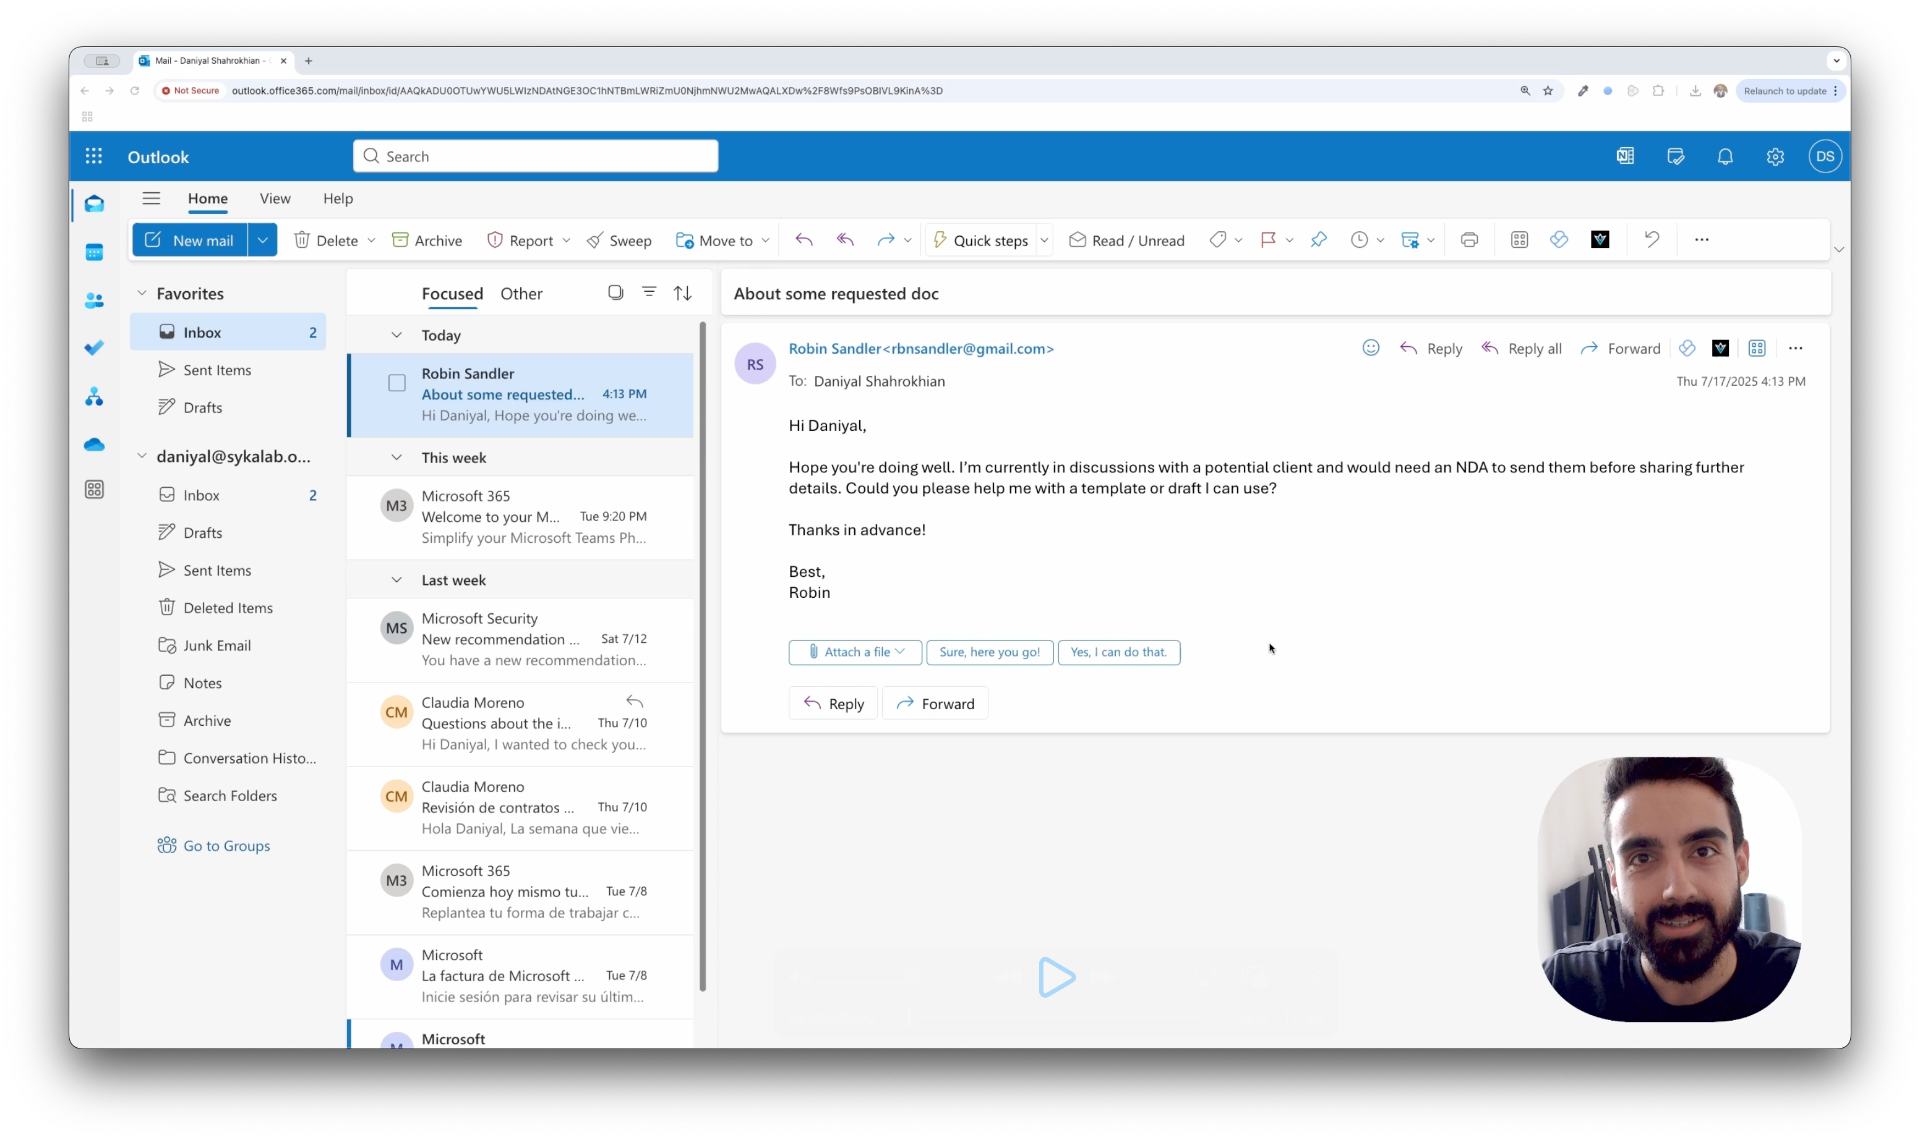Switch to the View tab
The width and height of the screenshot is (1920, 1140).
275,198
